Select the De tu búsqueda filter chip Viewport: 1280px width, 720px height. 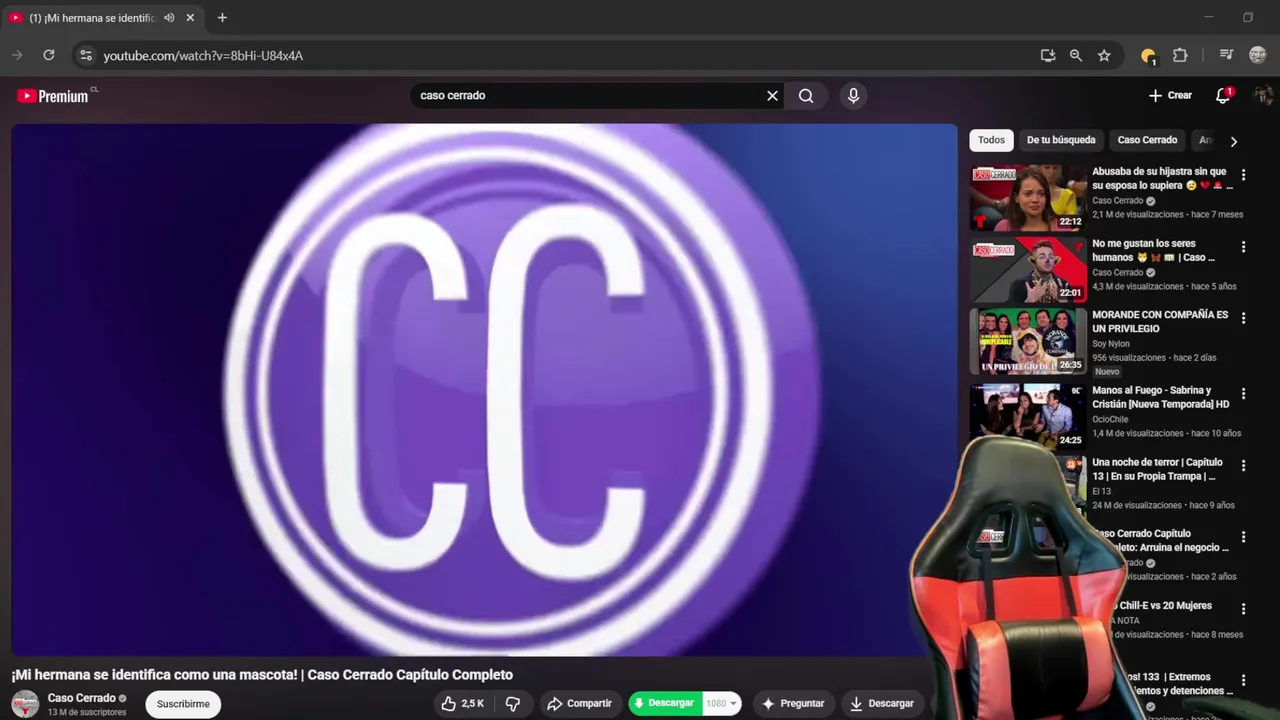1061,140
